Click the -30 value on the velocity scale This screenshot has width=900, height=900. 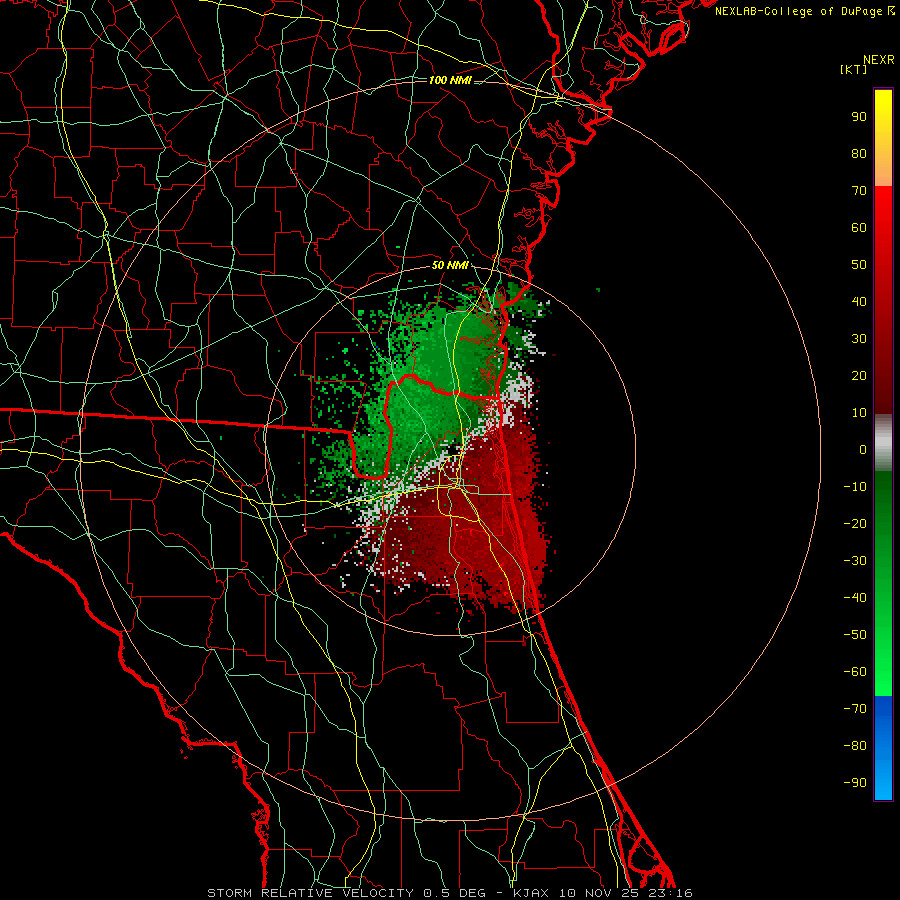[x=855, y=561]
